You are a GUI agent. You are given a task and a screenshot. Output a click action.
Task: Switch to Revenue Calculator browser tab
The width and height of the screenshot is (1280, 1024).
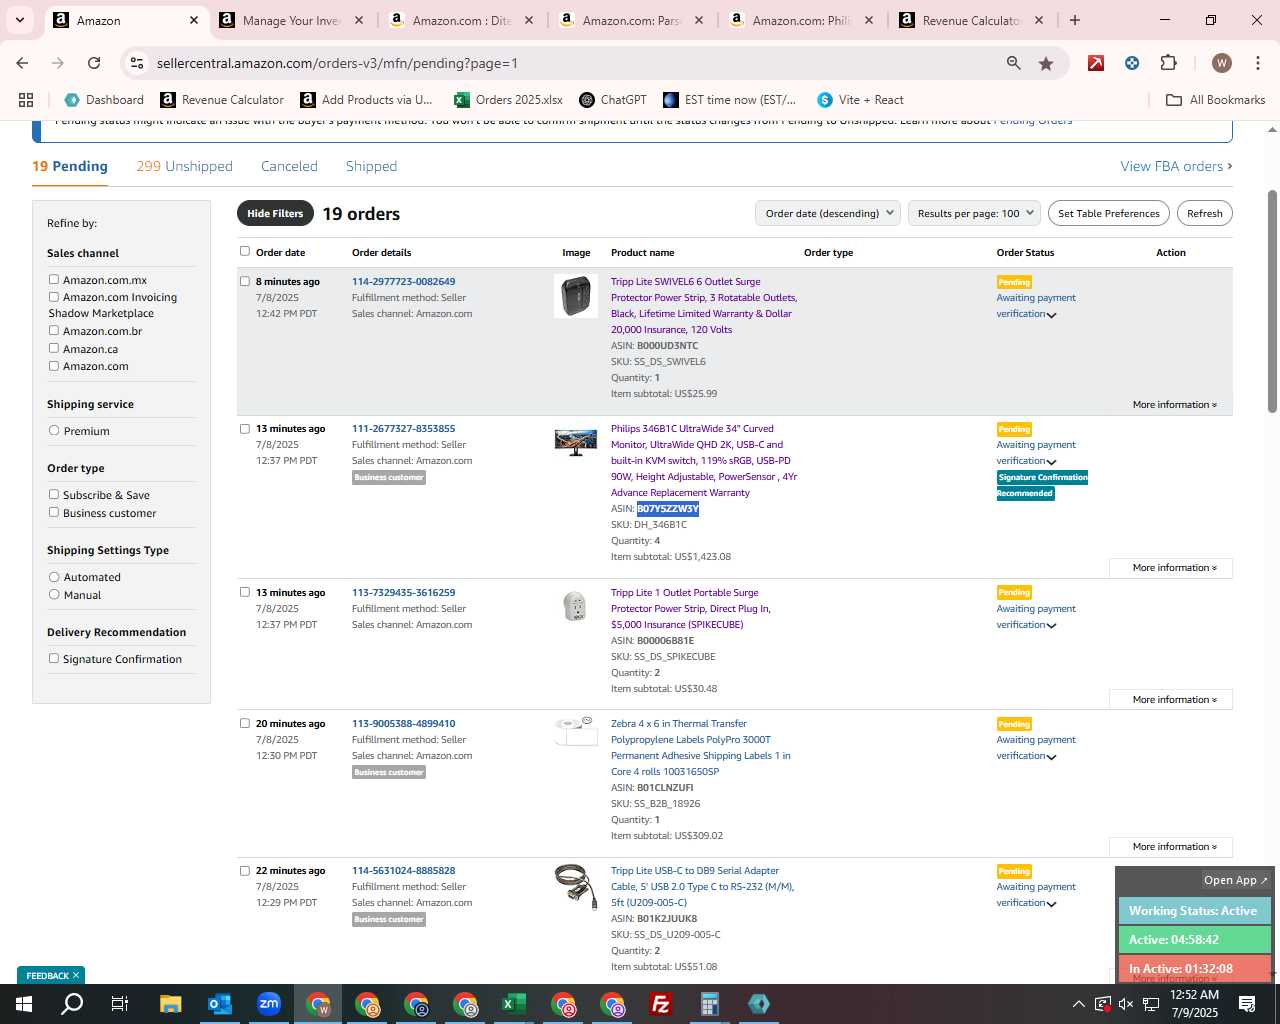(970, 20)
